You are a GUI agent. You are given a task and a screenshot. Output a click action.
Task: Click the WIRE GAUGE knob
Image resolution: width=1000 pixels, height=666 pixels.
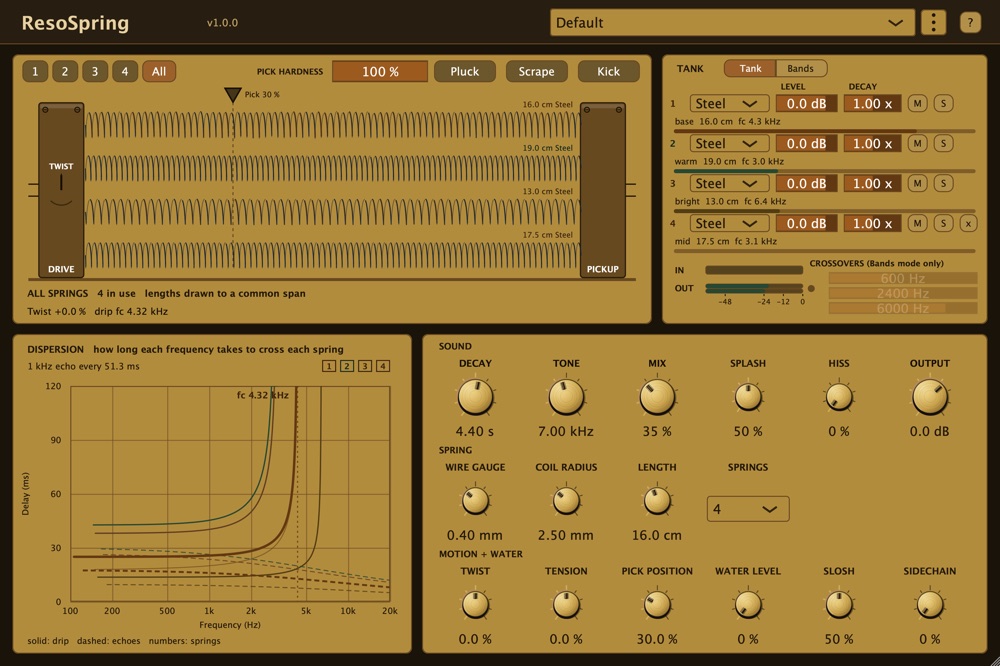click(475, 501)
